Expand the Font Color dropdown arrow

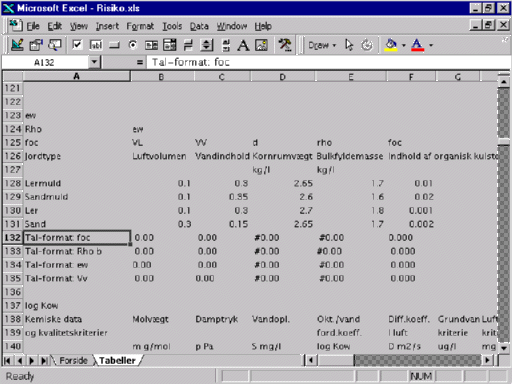[x=431, y=45]
